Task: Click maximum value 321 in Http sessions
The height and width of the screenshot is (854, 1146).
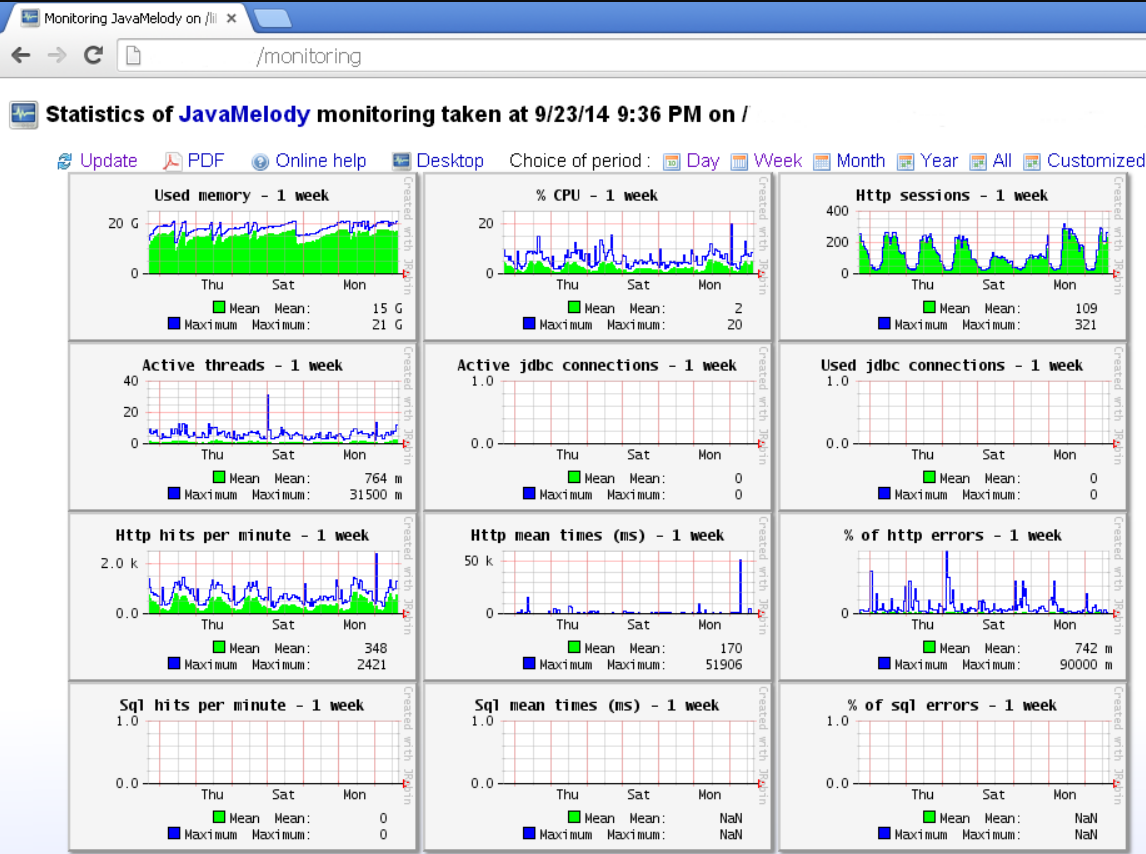Action: [1085, 325]
